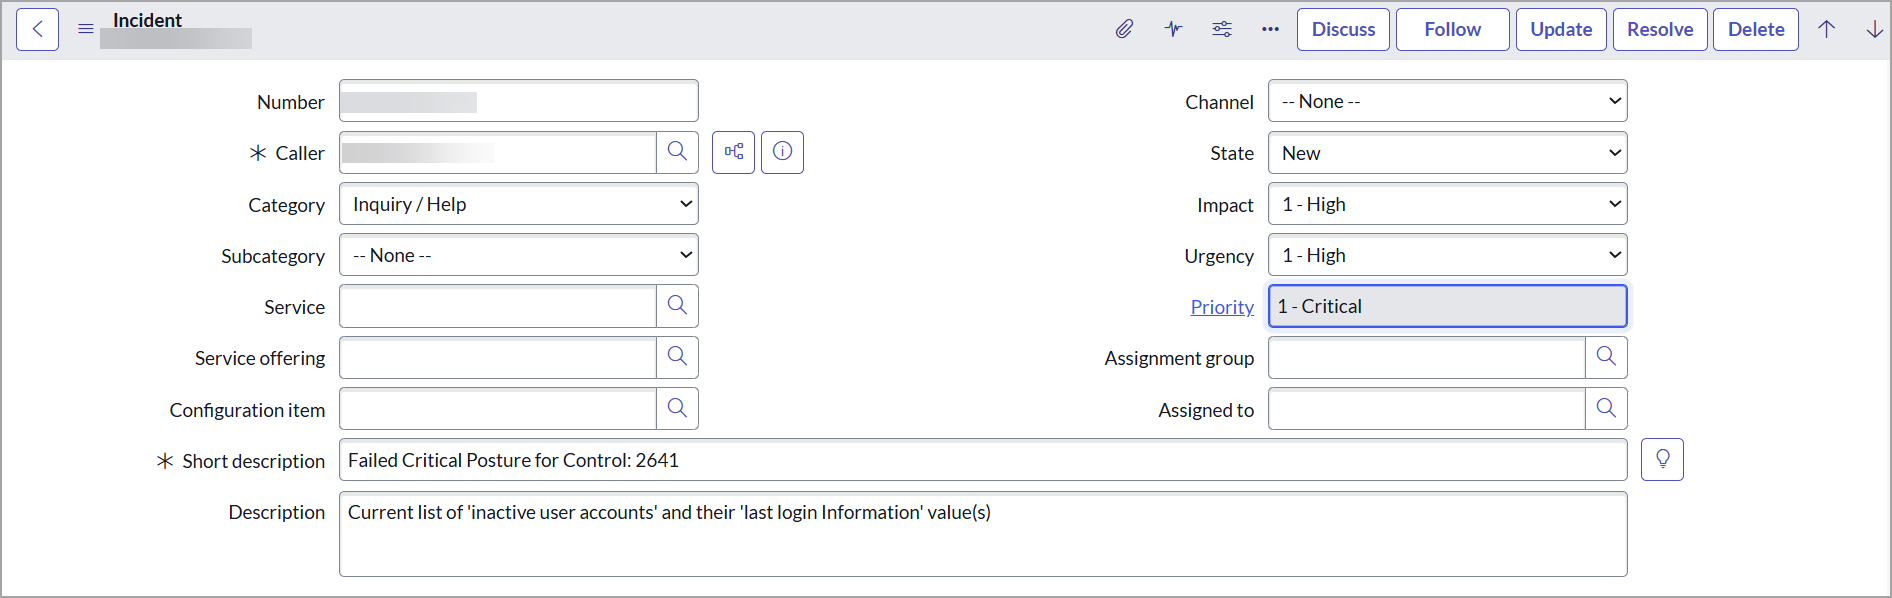This screenshot has height=598, width=1892.
Task: Open the Assigned to lookup magnifier
Action: click(x=1606, y=408)
